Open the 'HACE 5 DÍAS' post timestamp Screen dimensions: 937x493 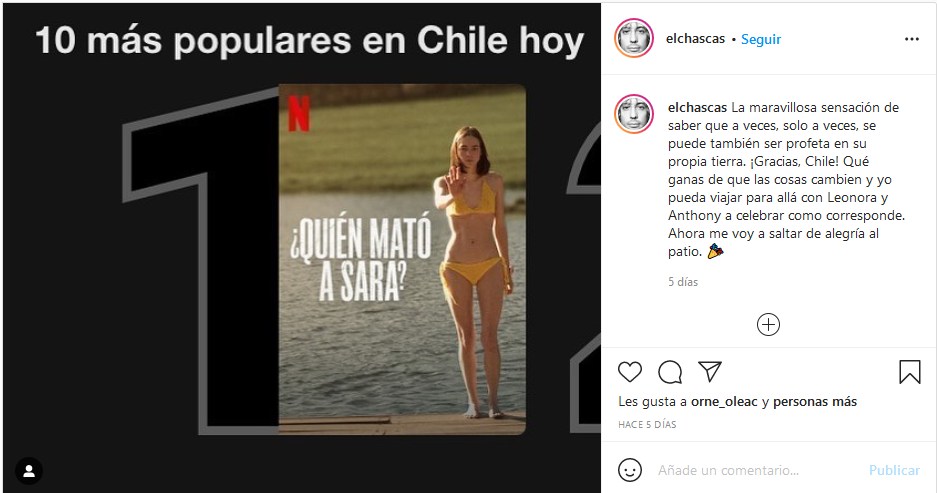pyautogui.click(x=647, y=424)
